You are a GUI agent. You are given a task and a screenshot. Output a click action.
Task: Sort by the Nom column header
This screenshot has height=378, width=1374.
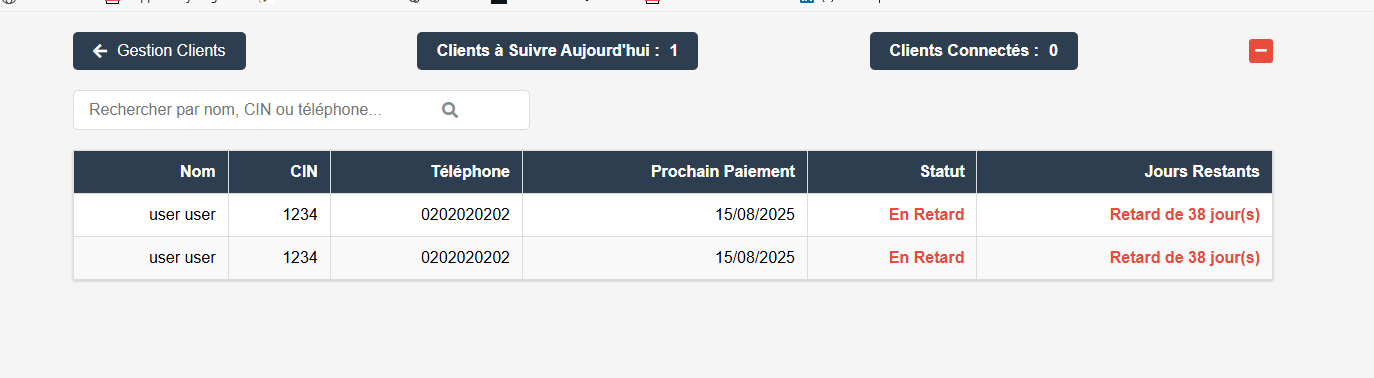click(x=197, y=172)
